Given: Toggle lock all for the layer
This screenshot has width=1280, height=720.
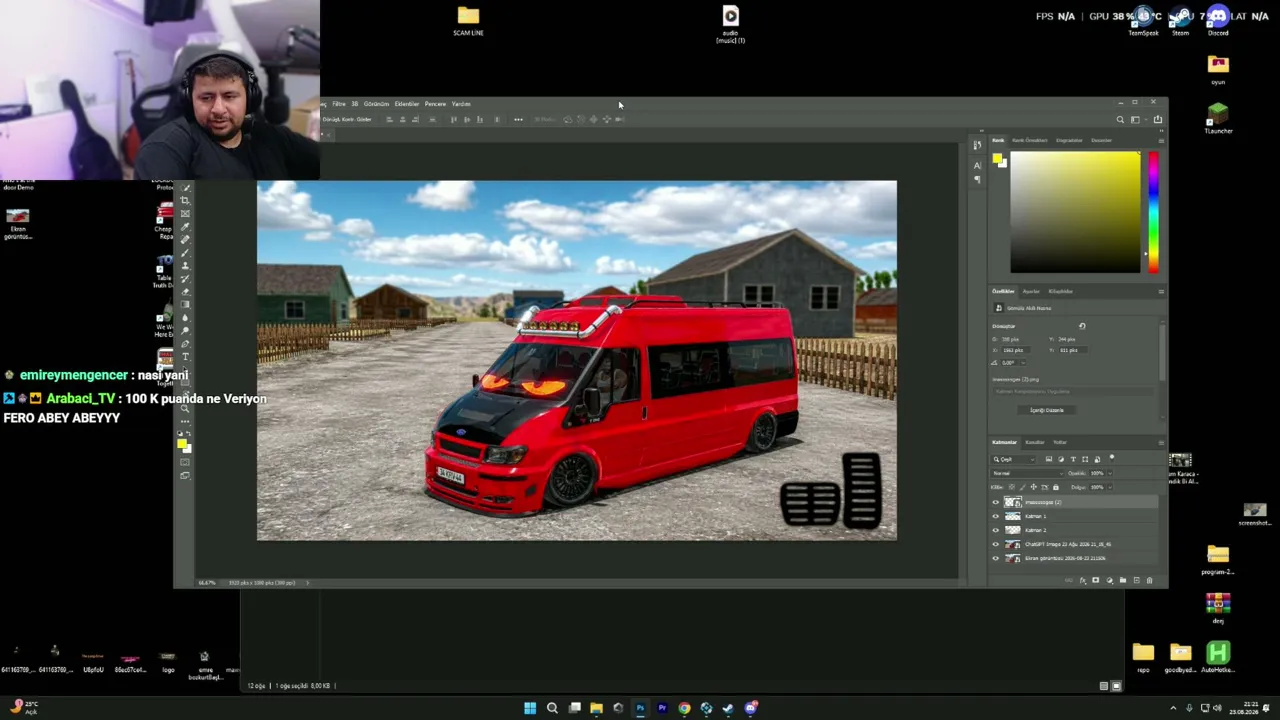Looking at the screenshot, I should coord(1056,487).
